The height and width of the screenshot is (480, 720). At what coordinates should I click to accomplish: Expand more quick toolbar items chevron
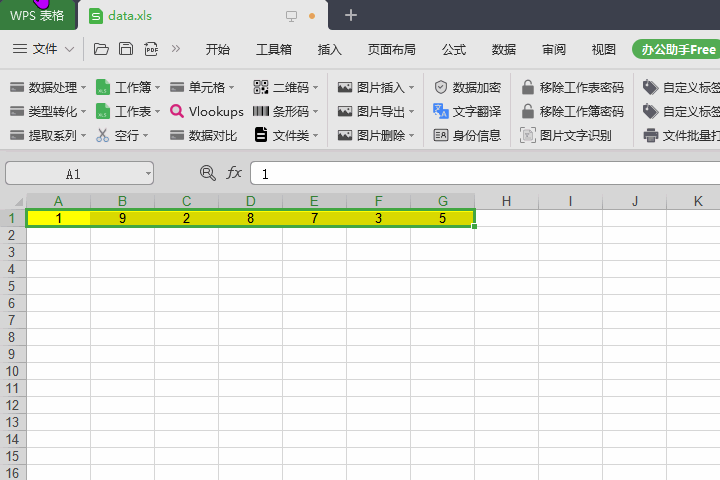coord(176,49)
